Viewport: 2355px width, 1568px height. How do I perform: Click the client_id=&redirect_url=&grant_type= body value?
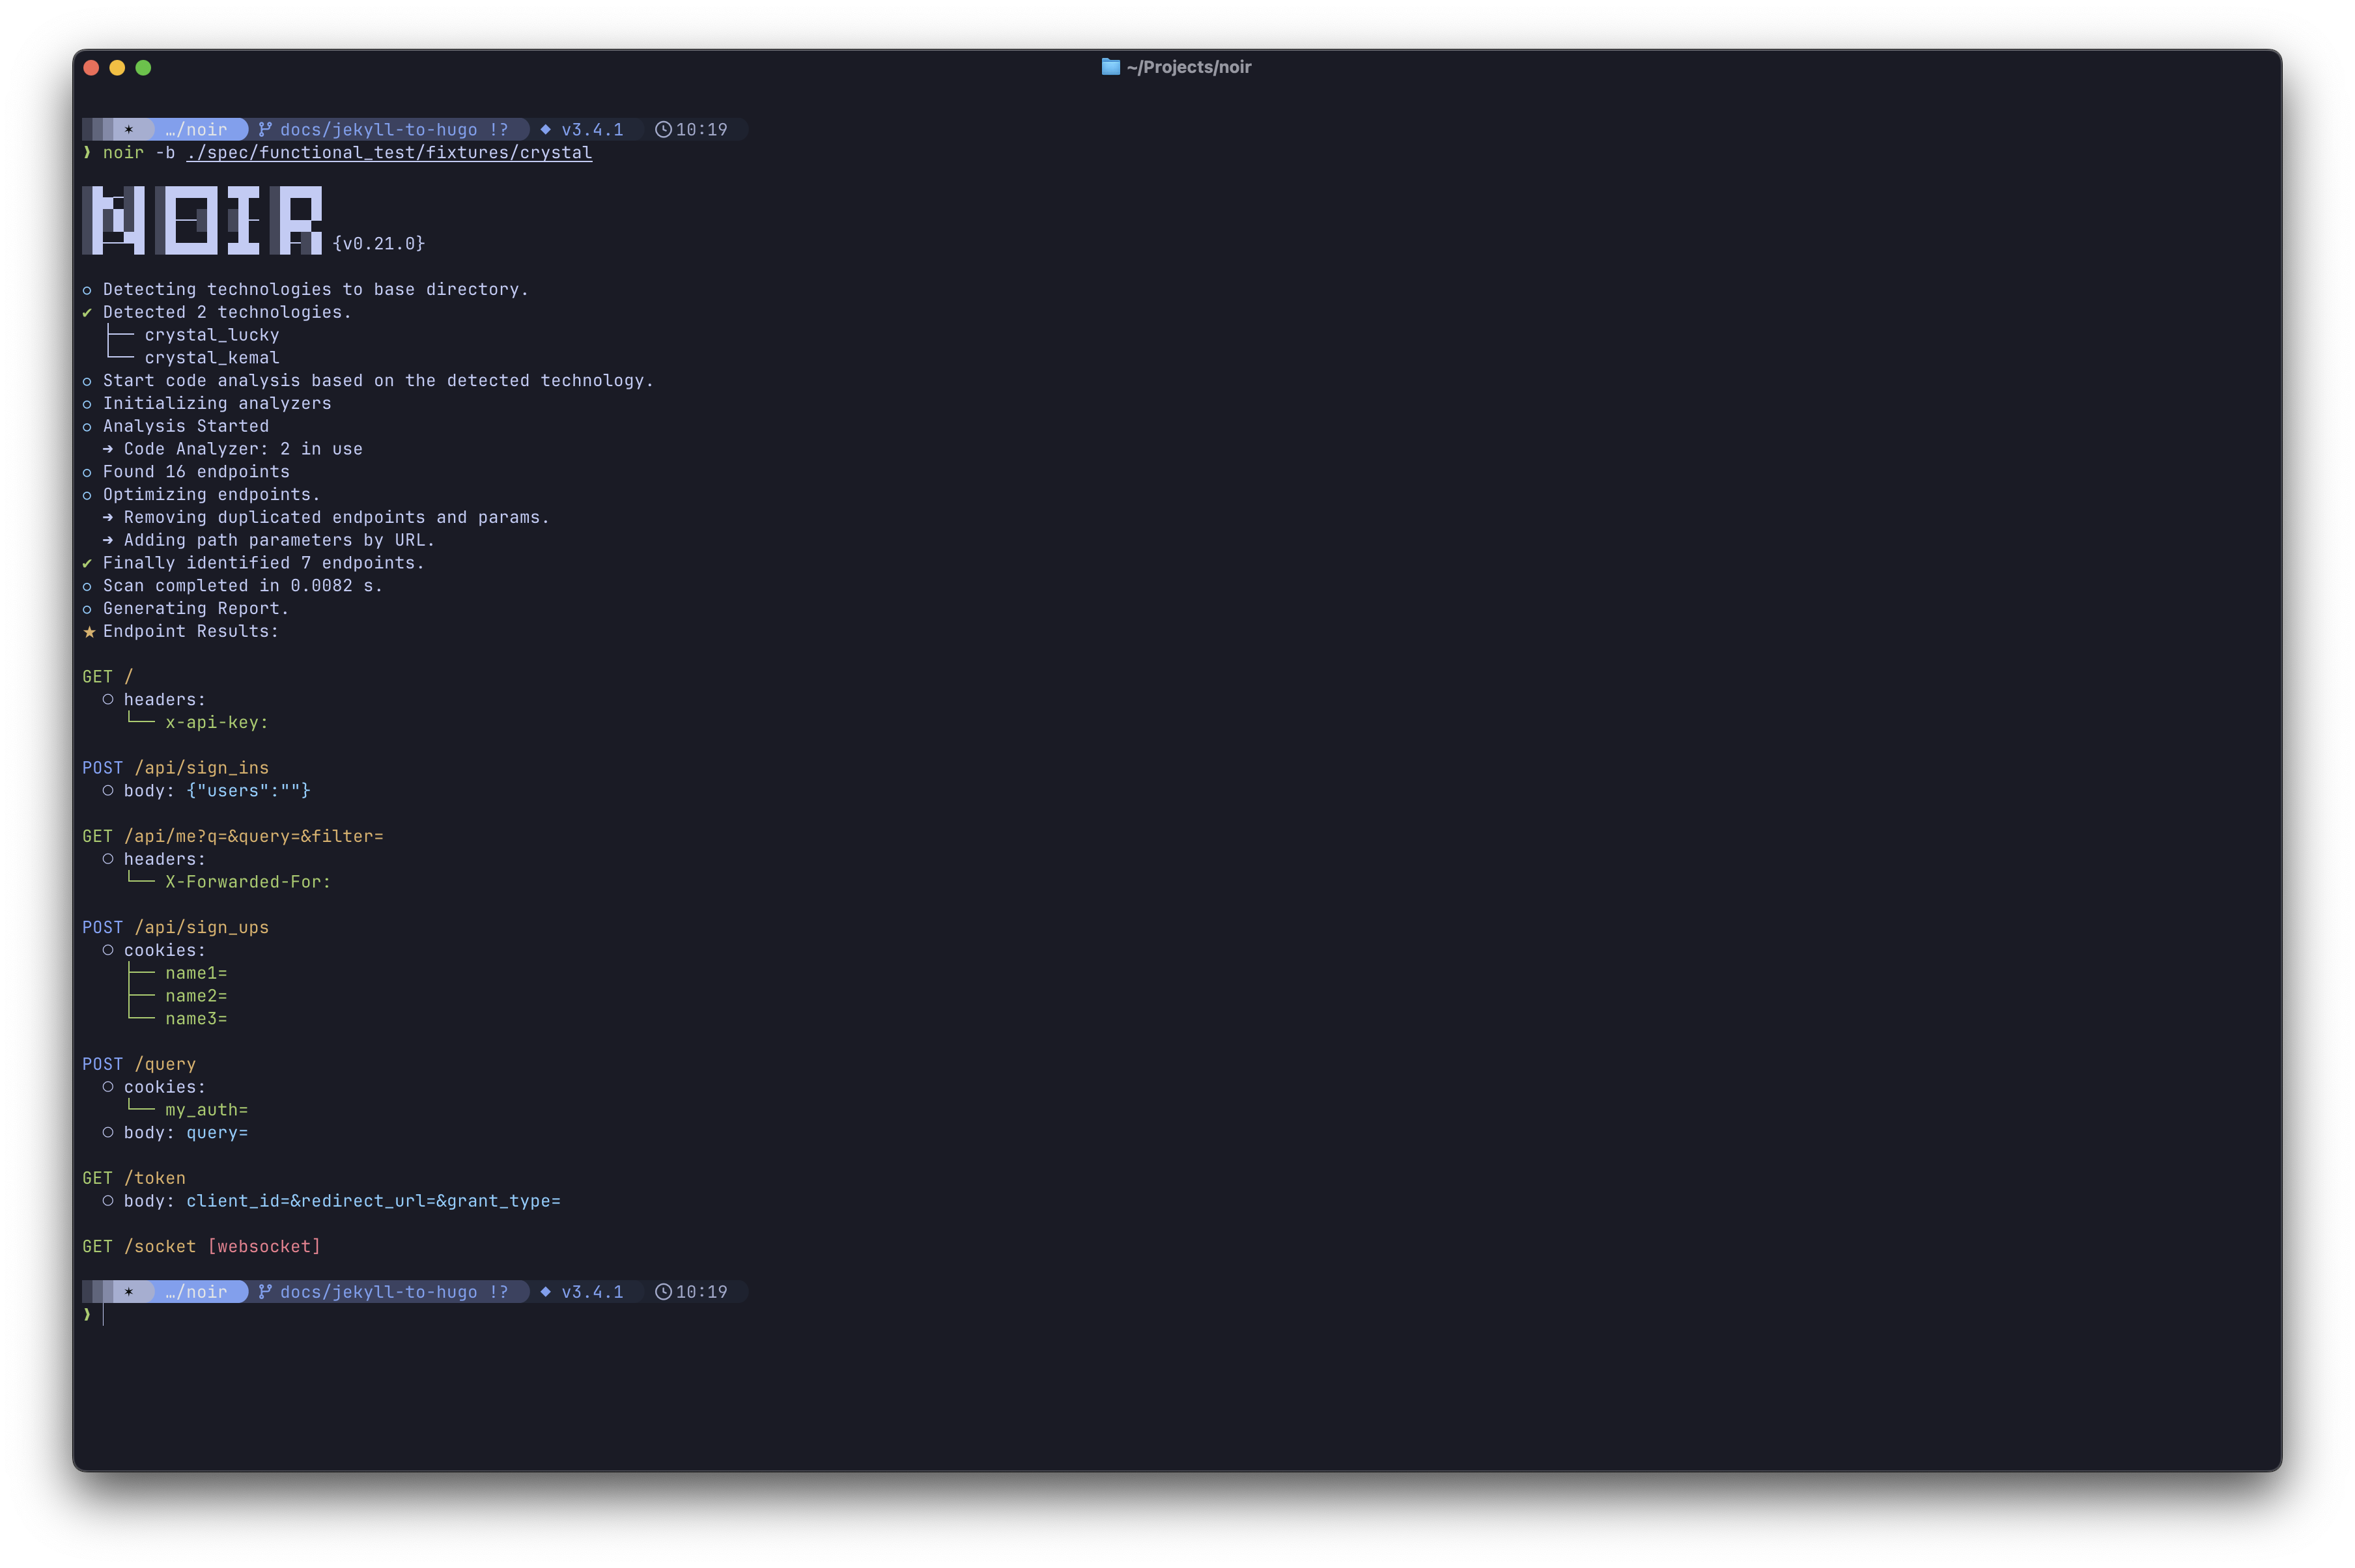coord(373,1201)
